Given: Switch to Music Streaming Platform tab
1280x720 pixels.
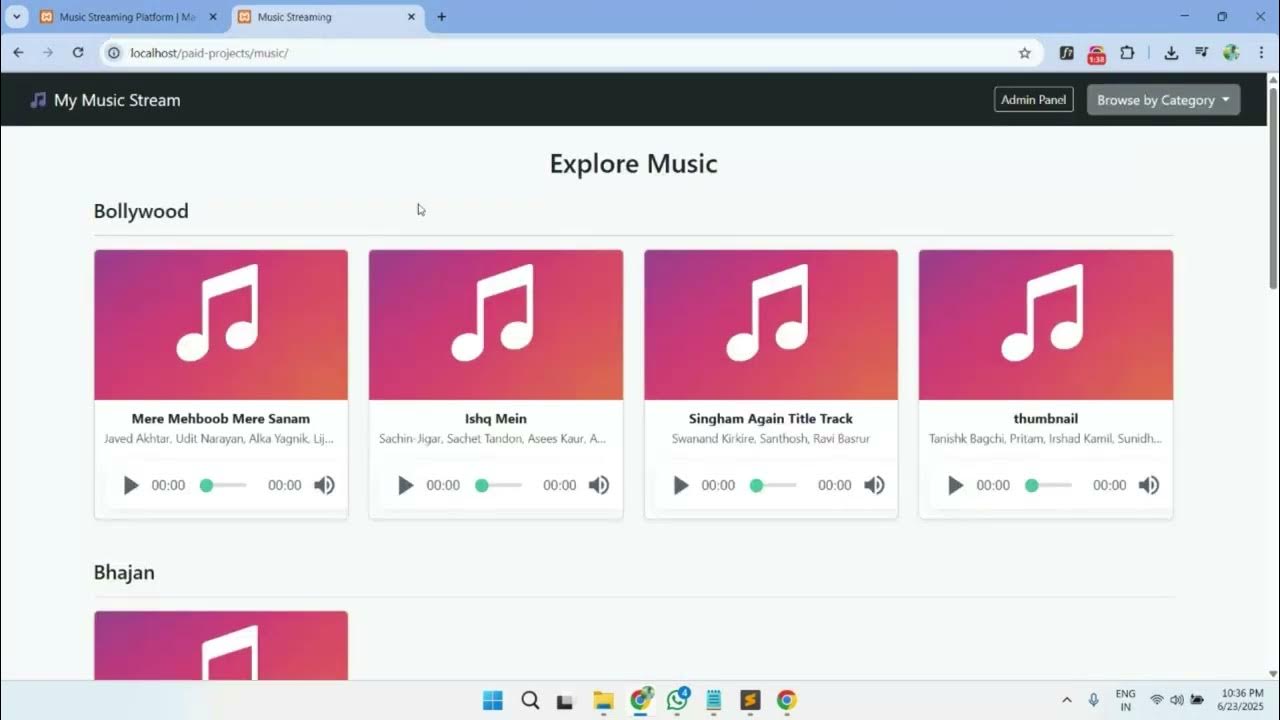Looking at the screenshot, I should point(127,17).
